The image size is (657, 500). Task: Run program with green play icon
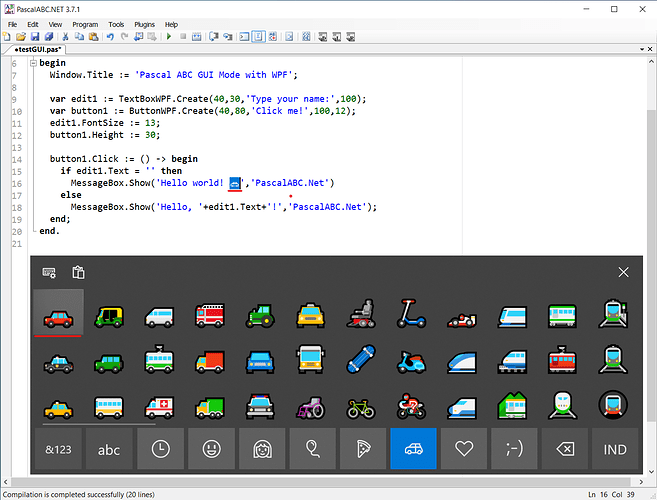coord(169,37)
